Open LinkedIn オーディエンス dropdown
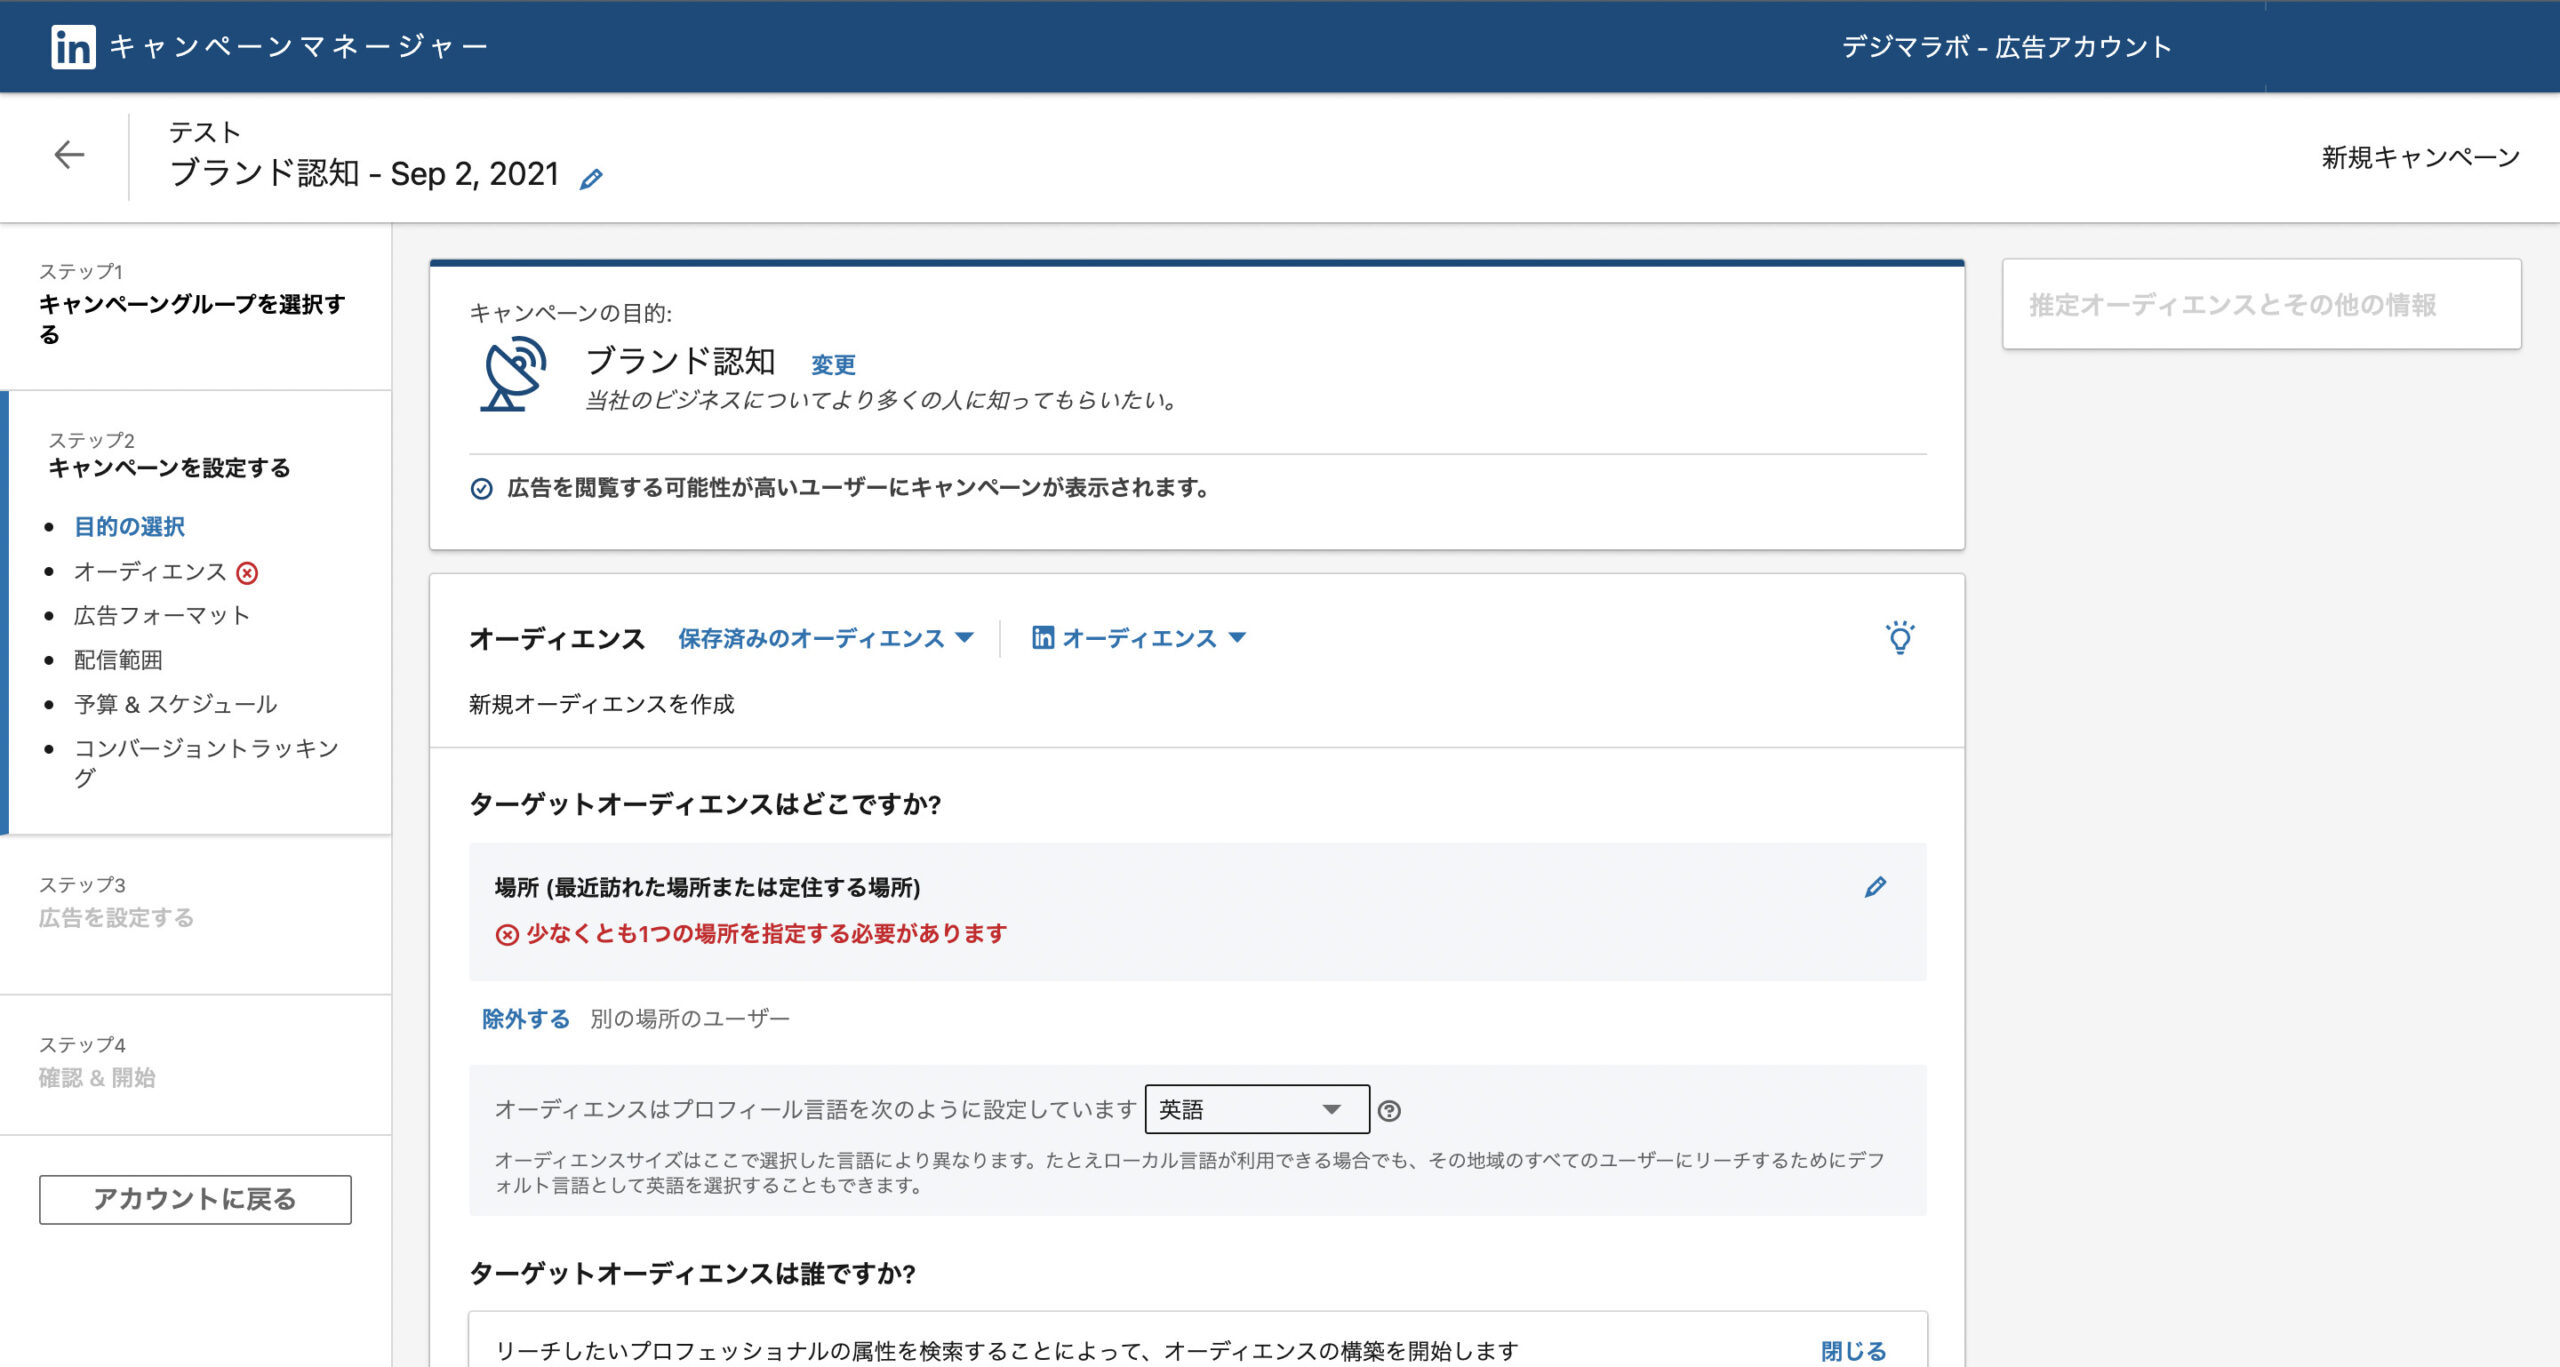Screen dimensions: 2560x1367 pos(1139,638)
